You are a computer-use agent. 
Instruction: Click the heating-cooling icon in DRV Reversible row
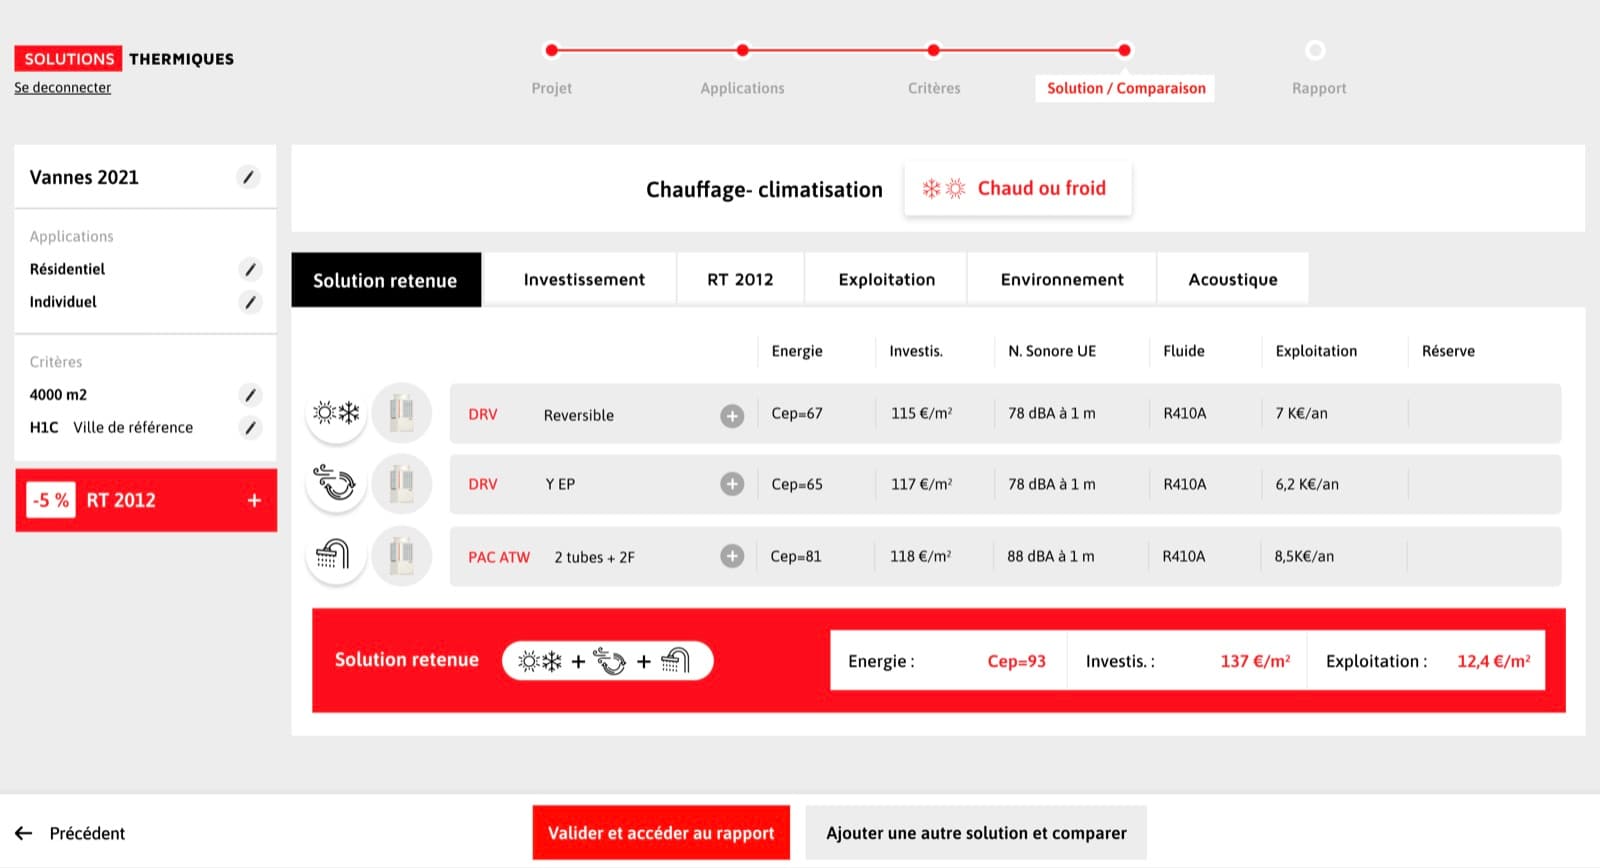(x=336, y=412)
